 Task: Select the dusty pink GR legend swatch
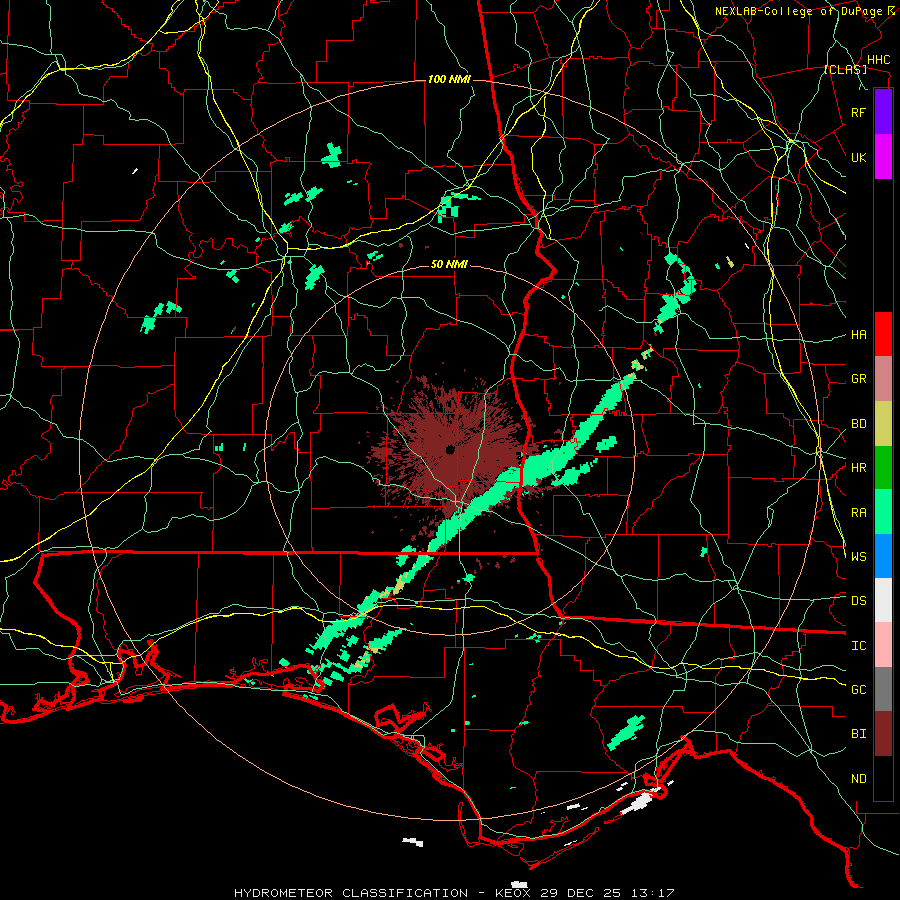tap(883, 379)
